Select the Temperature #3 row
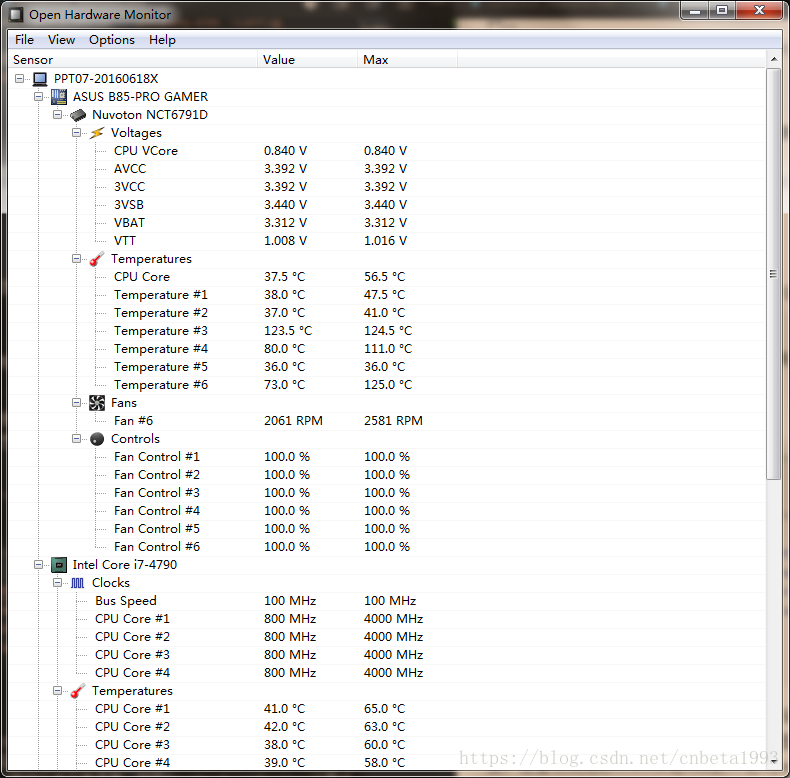This screenshot has width=790, height=778. coord(387,331)
